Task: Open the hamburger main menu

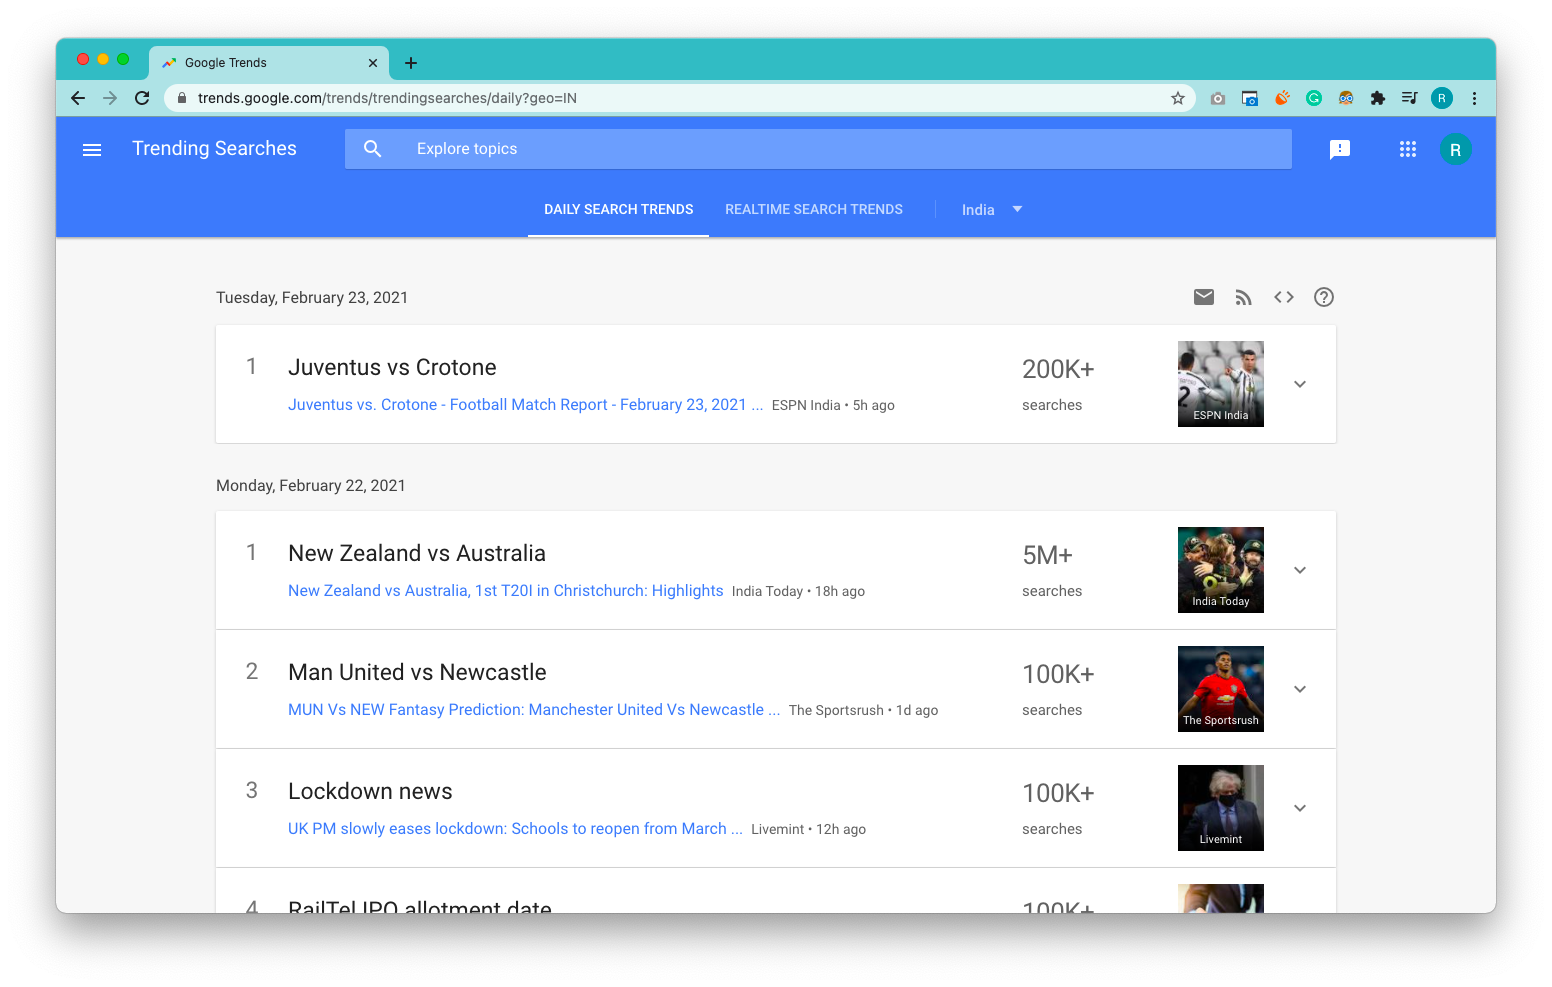Action: click(92, 149)
